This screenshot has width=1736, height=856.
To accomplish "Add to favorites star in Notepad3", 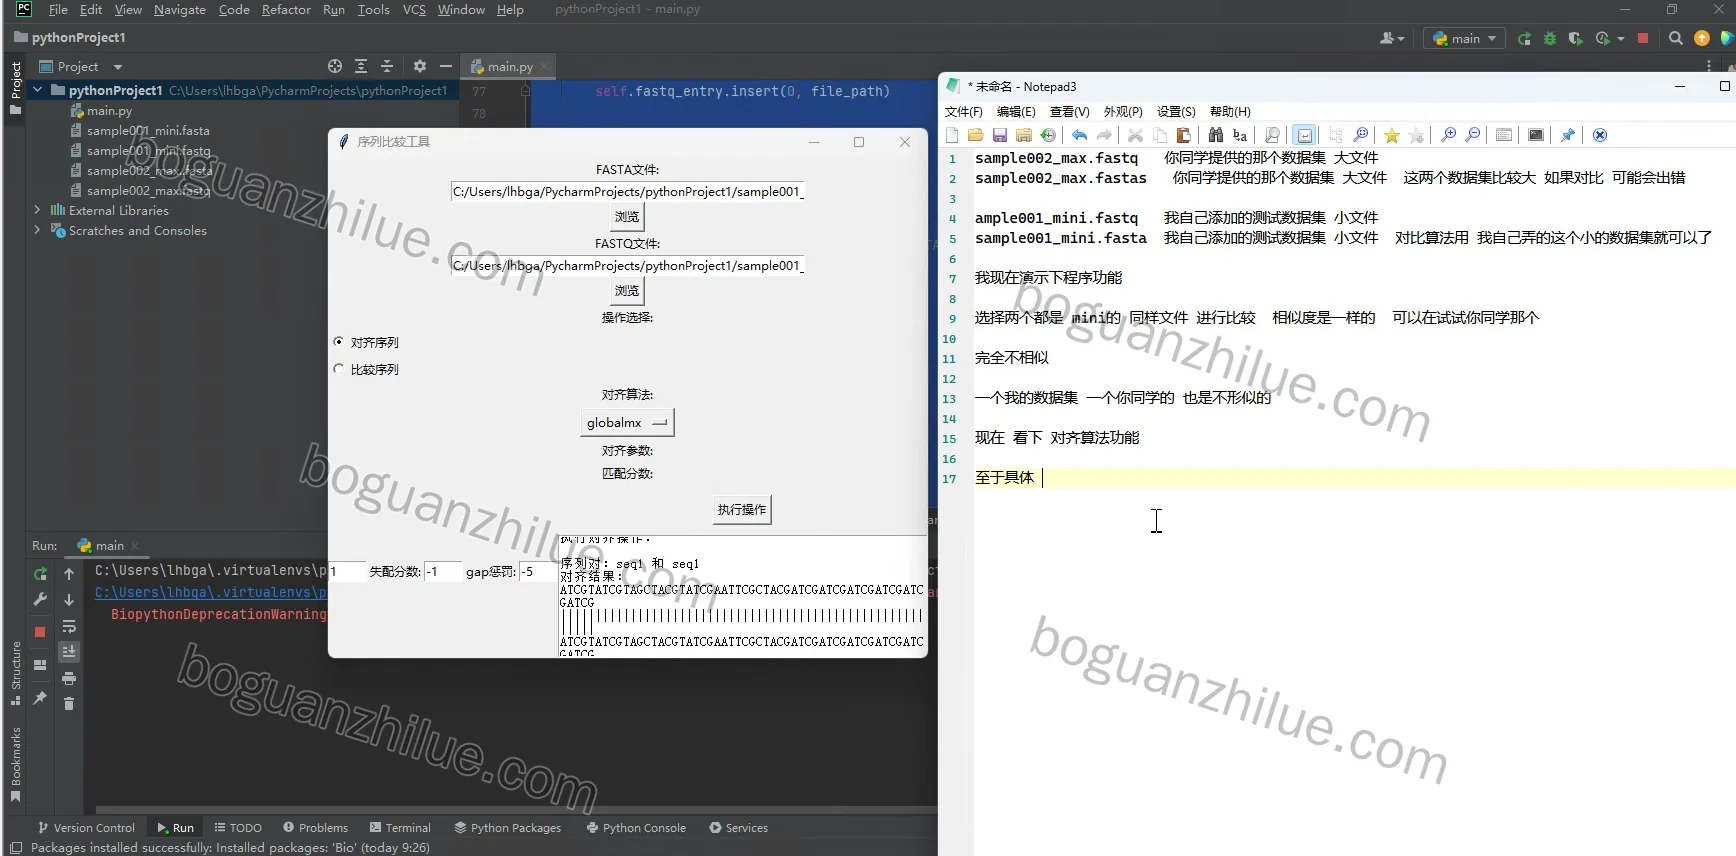I will pyautogui.click(x=1392, y=135).
